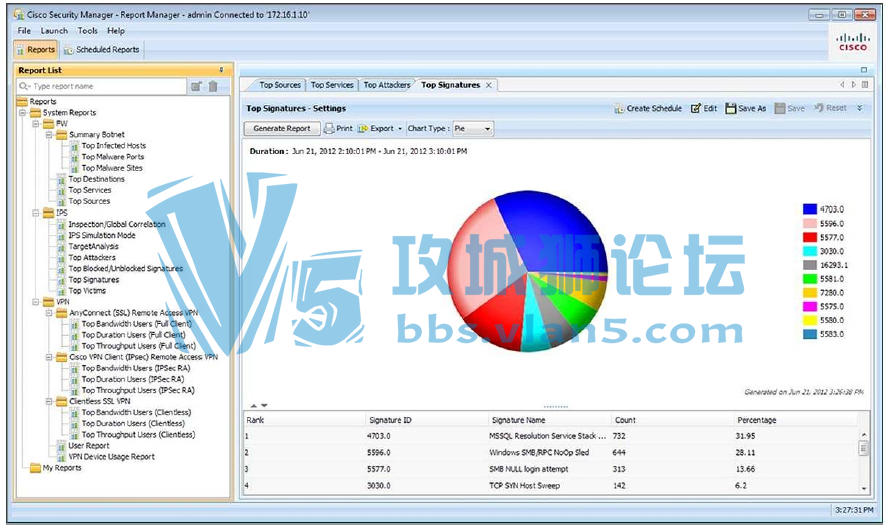Screen dimensions: 891x529
Task: Click the Print icon
Action: [329, 128]
